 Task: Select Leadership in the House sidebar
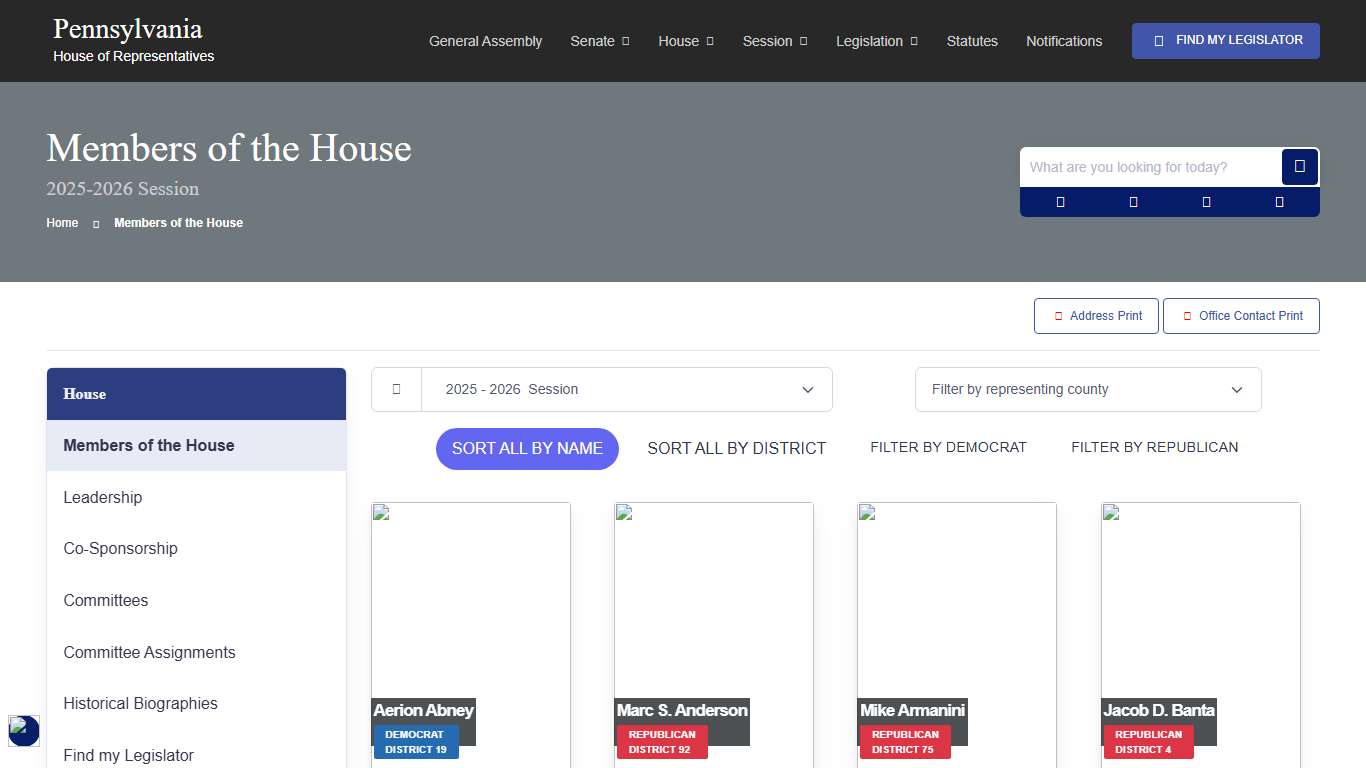[103, 498]
